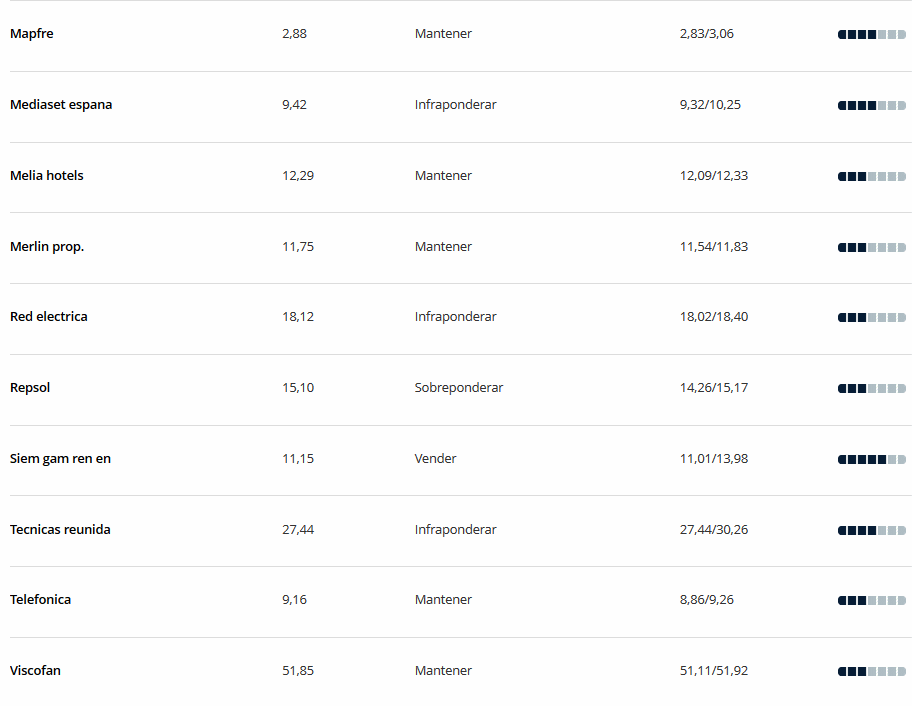Click the Infraponderar label for Red electrica
Image resolution: width=912 pixels, height=706 pixels.
click(455, 317)
